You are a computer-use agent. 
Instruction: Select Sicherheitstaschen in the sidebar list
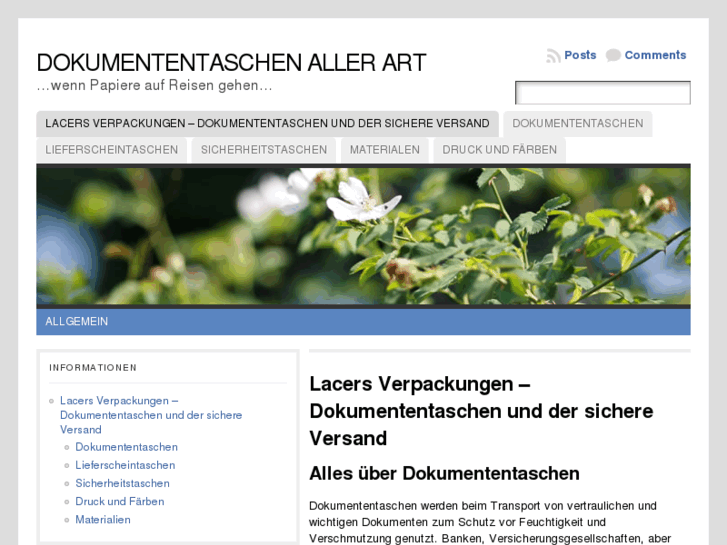[x=122, y=483]
